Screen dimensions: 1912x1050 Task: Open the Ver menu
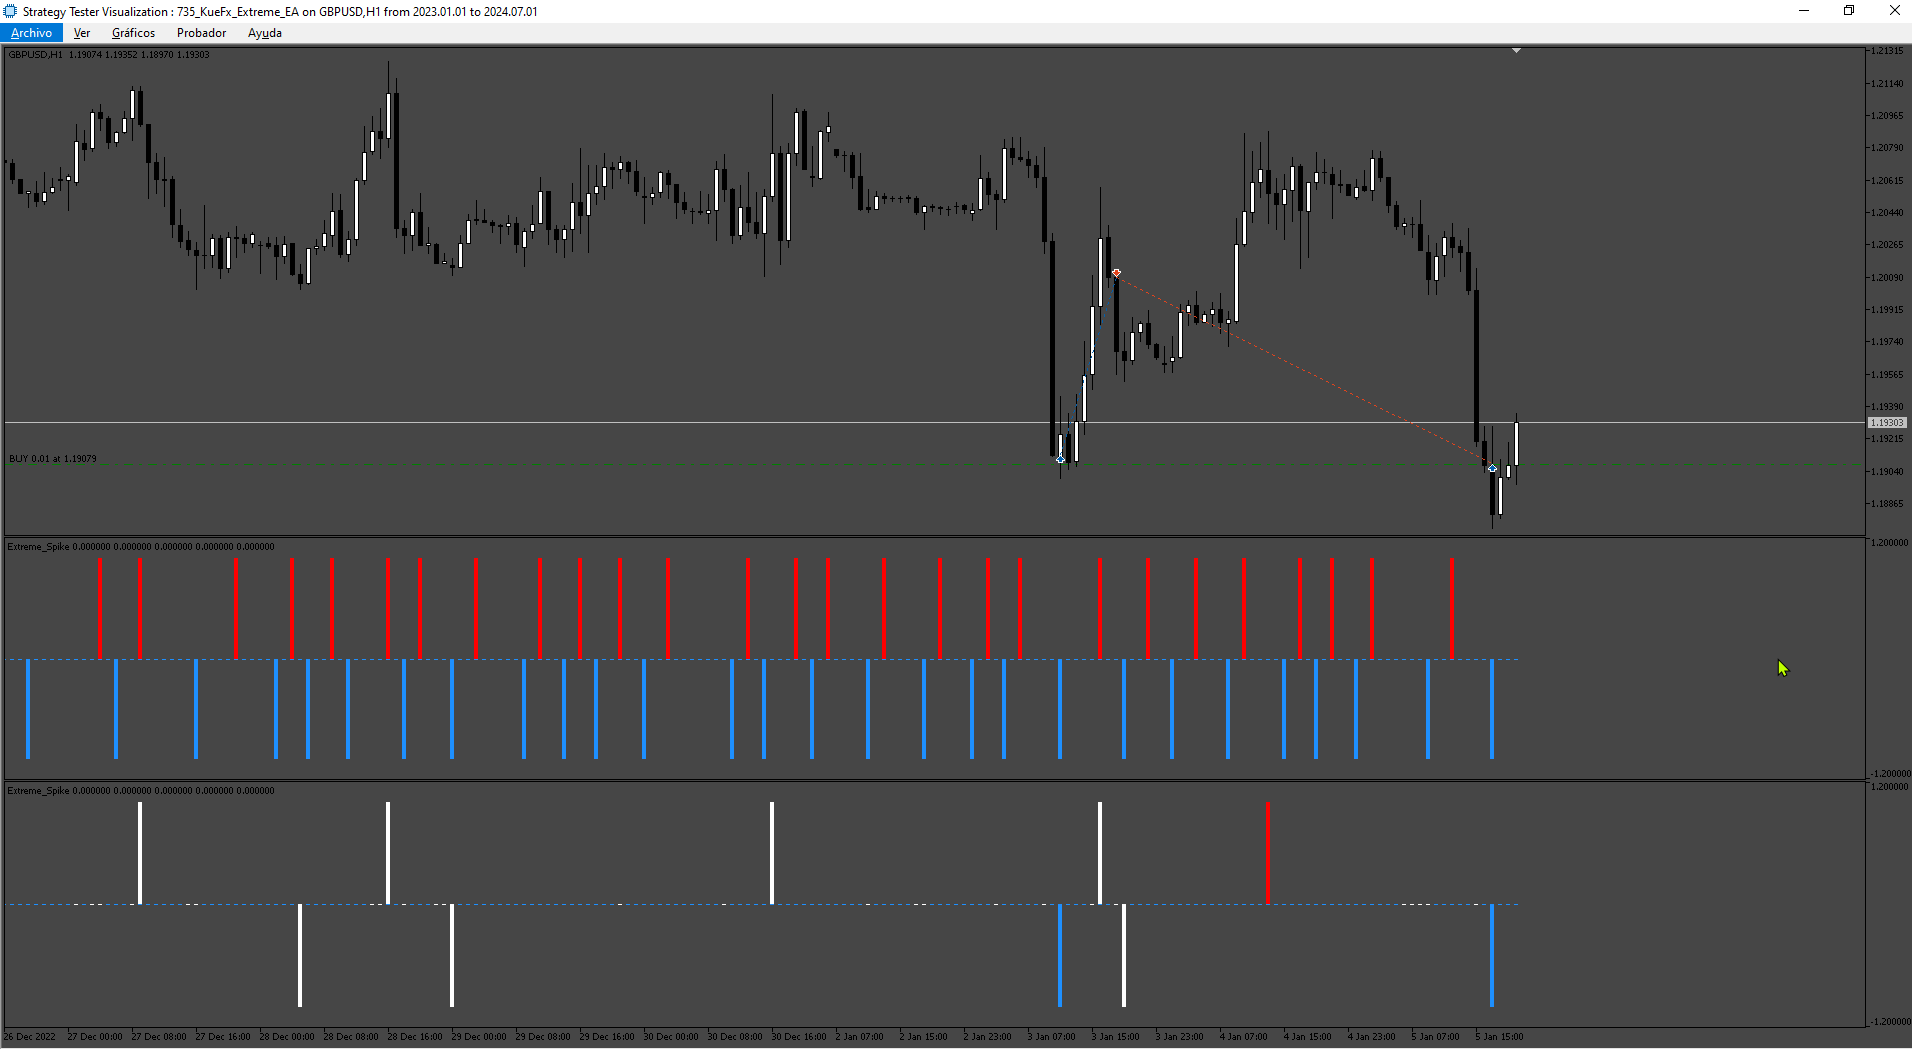pos(82,33)
